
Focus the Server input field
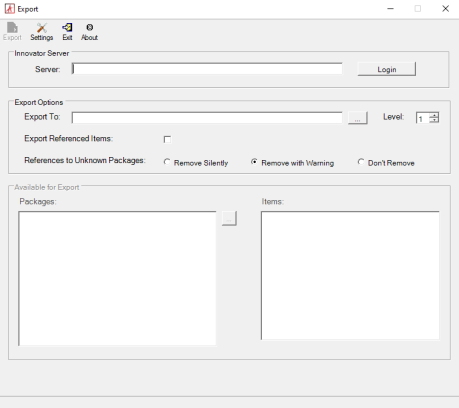(207, 69)
